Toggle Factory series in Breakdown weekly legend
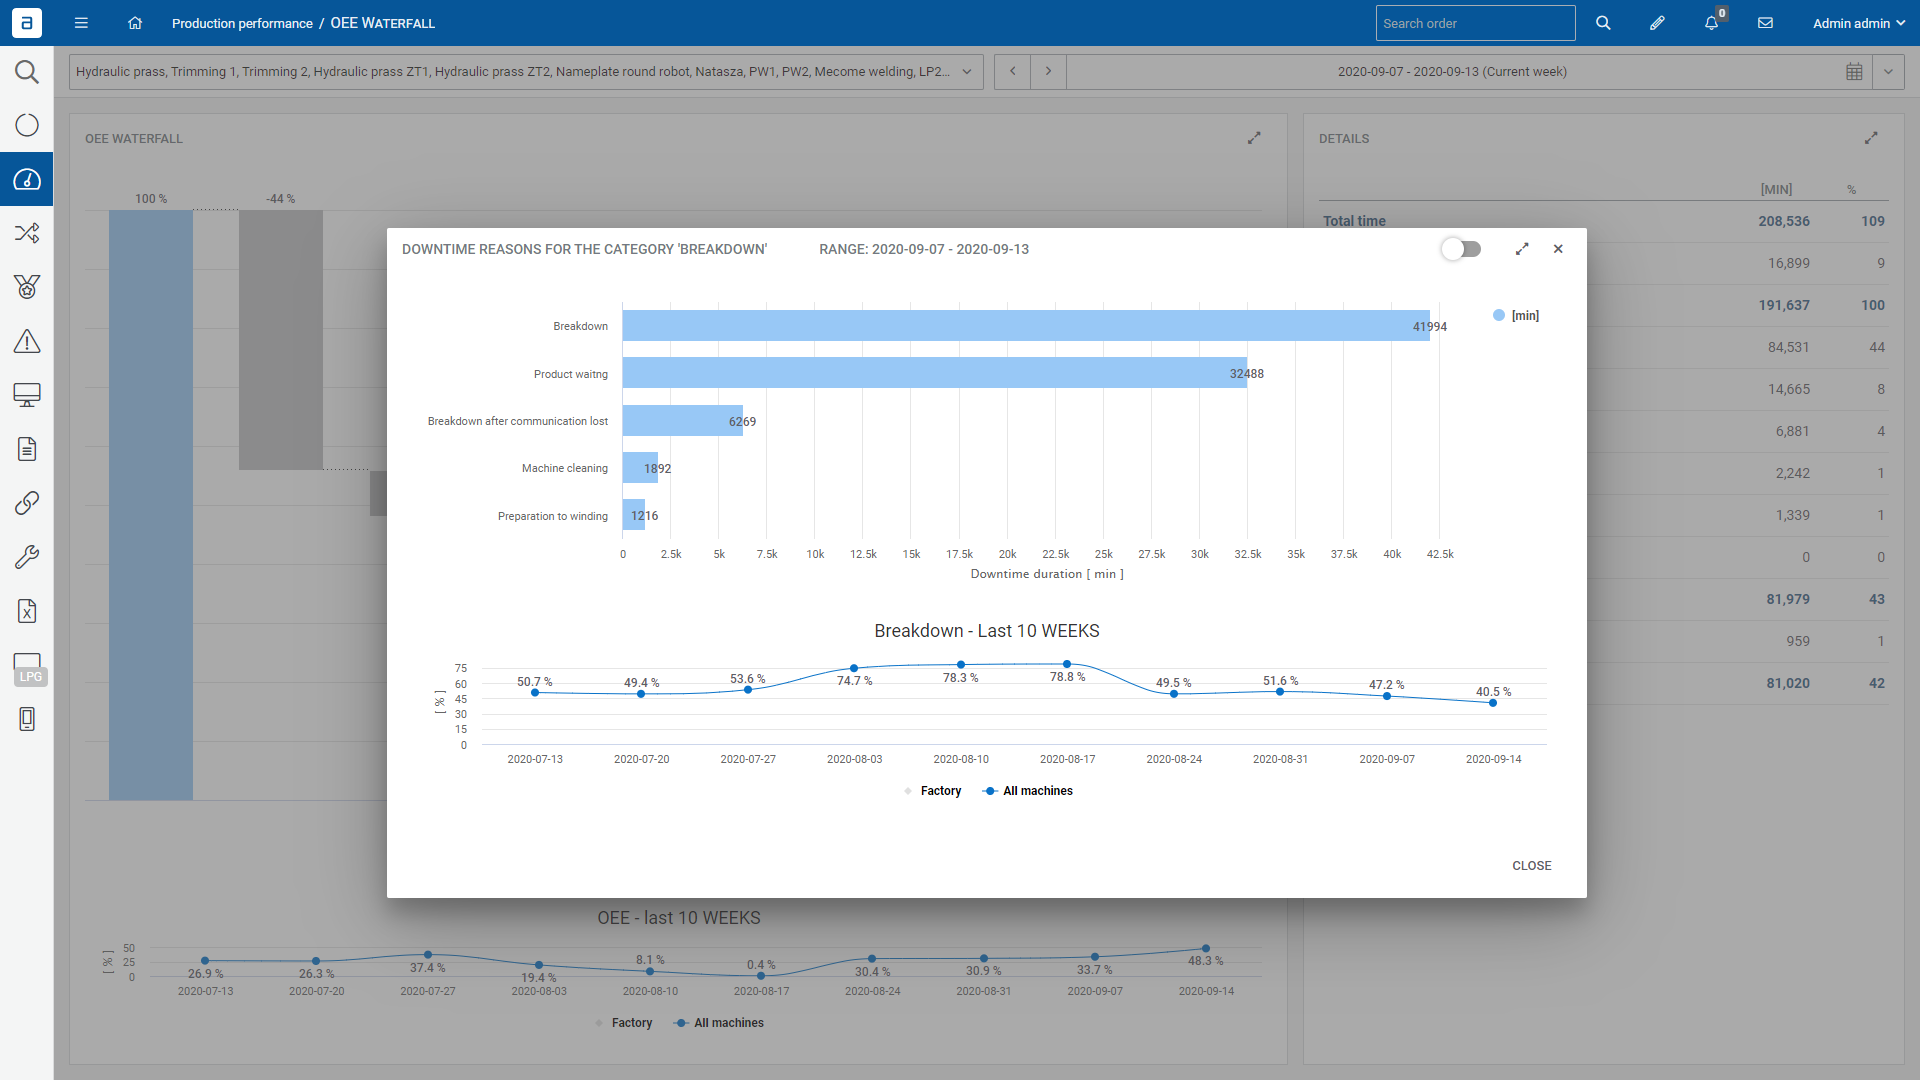1920x1080 pixels. 932,791
